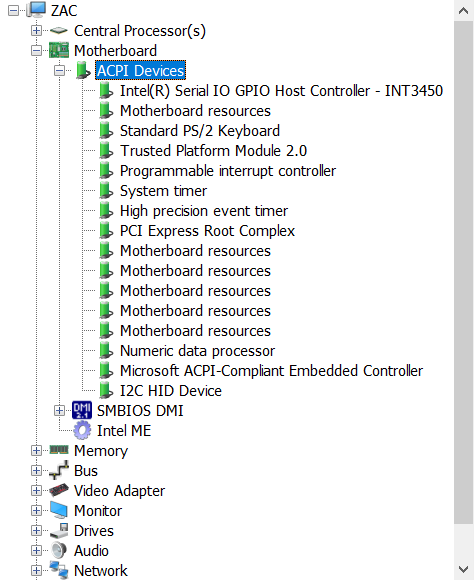Click the SMBIOS DMI blue icon
The image size is (474, 580).
[x=82, y=410]
